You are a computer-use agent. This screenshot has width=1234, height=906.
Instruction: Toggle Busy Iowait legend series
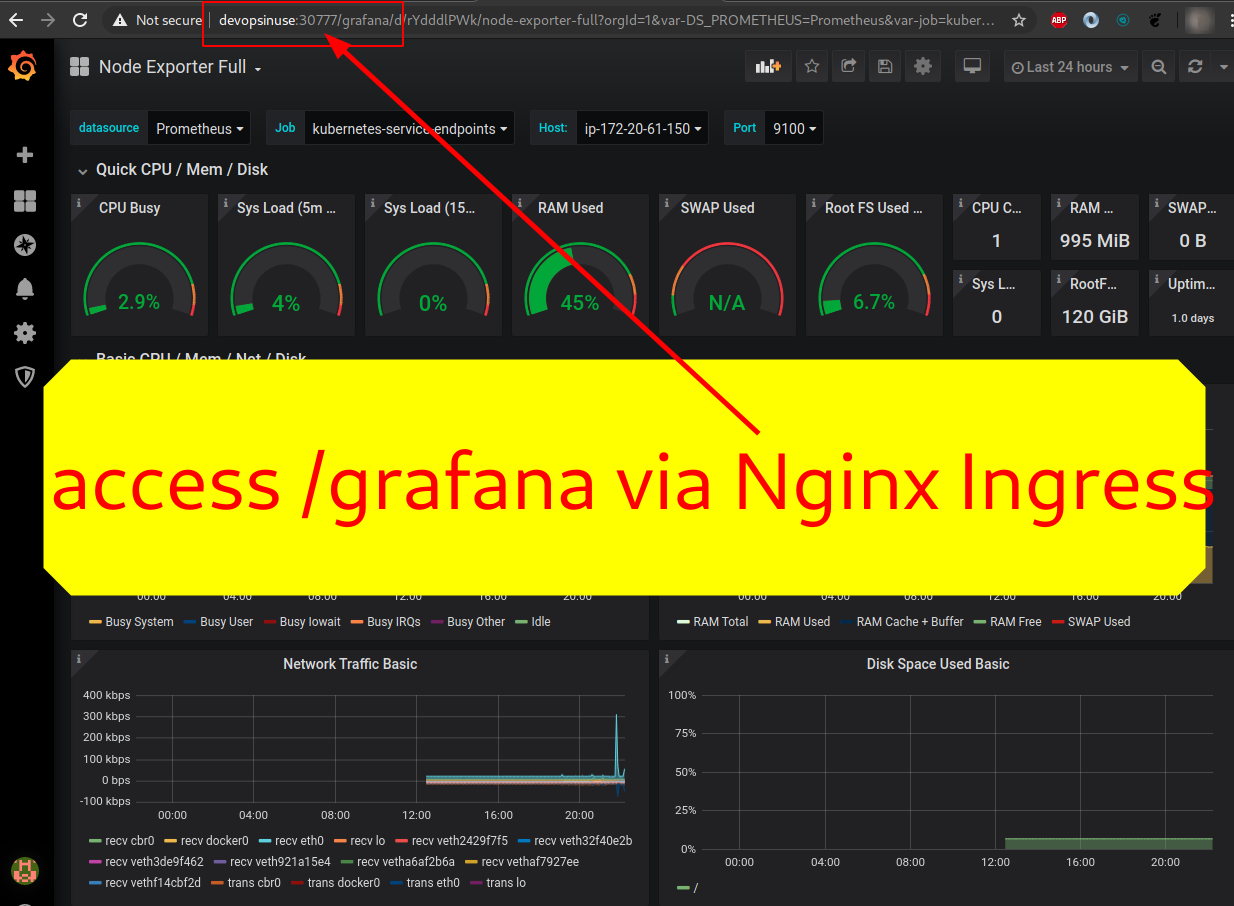310,622
